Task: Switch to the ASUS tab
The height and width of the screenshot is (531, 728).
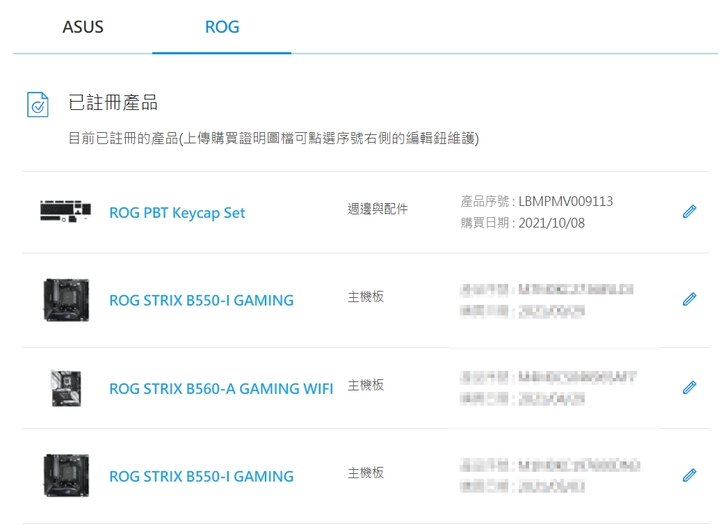Action: (83, 27)
